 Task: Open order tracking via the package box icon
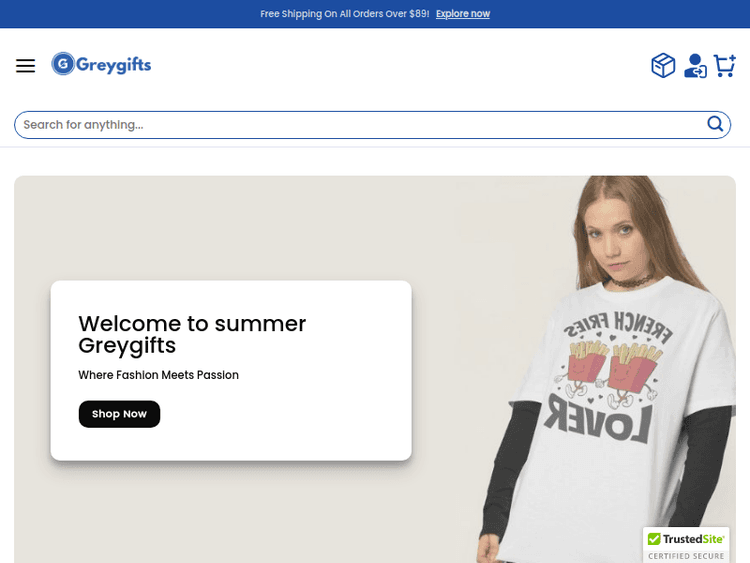pos(663,66)
